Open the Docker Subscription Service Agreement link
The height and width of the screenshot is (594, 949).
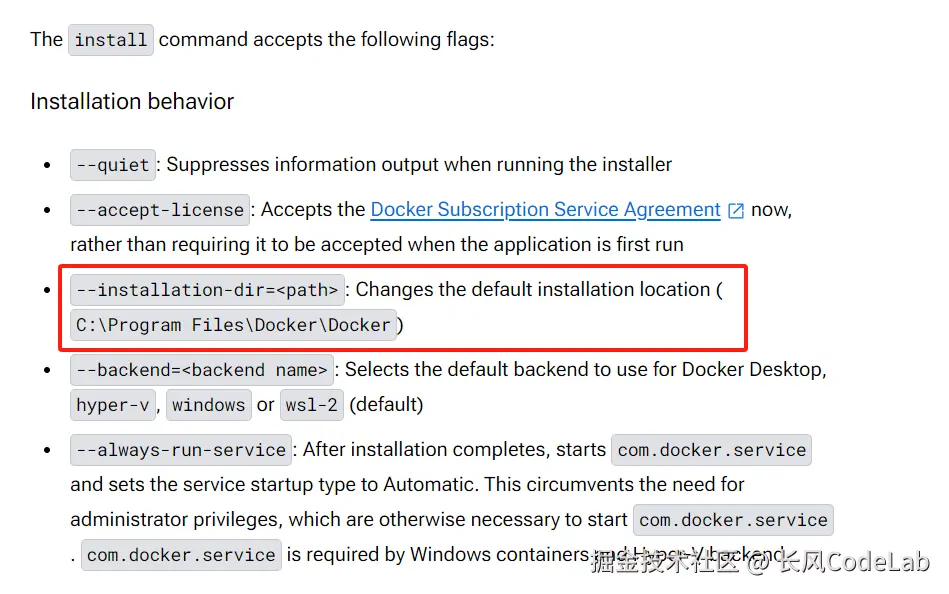(x=545, y=210)
